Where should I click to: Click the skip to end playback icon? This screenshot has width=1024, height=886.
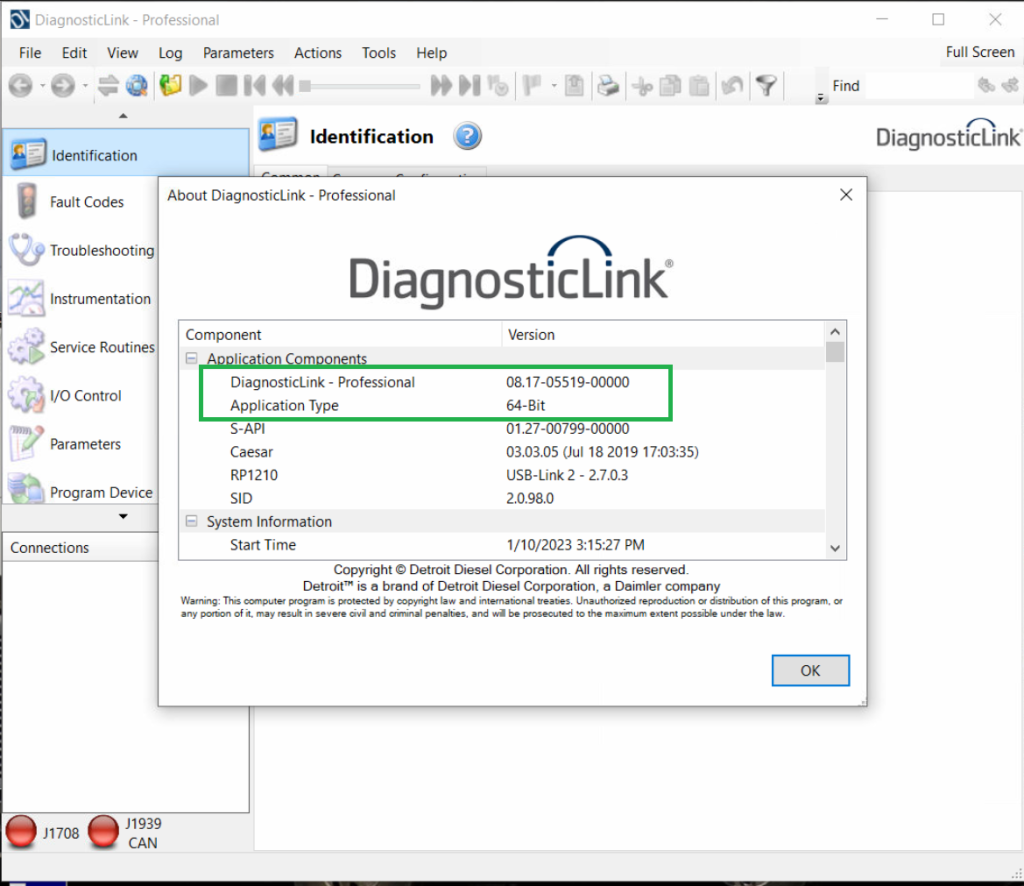coord(470,86)
